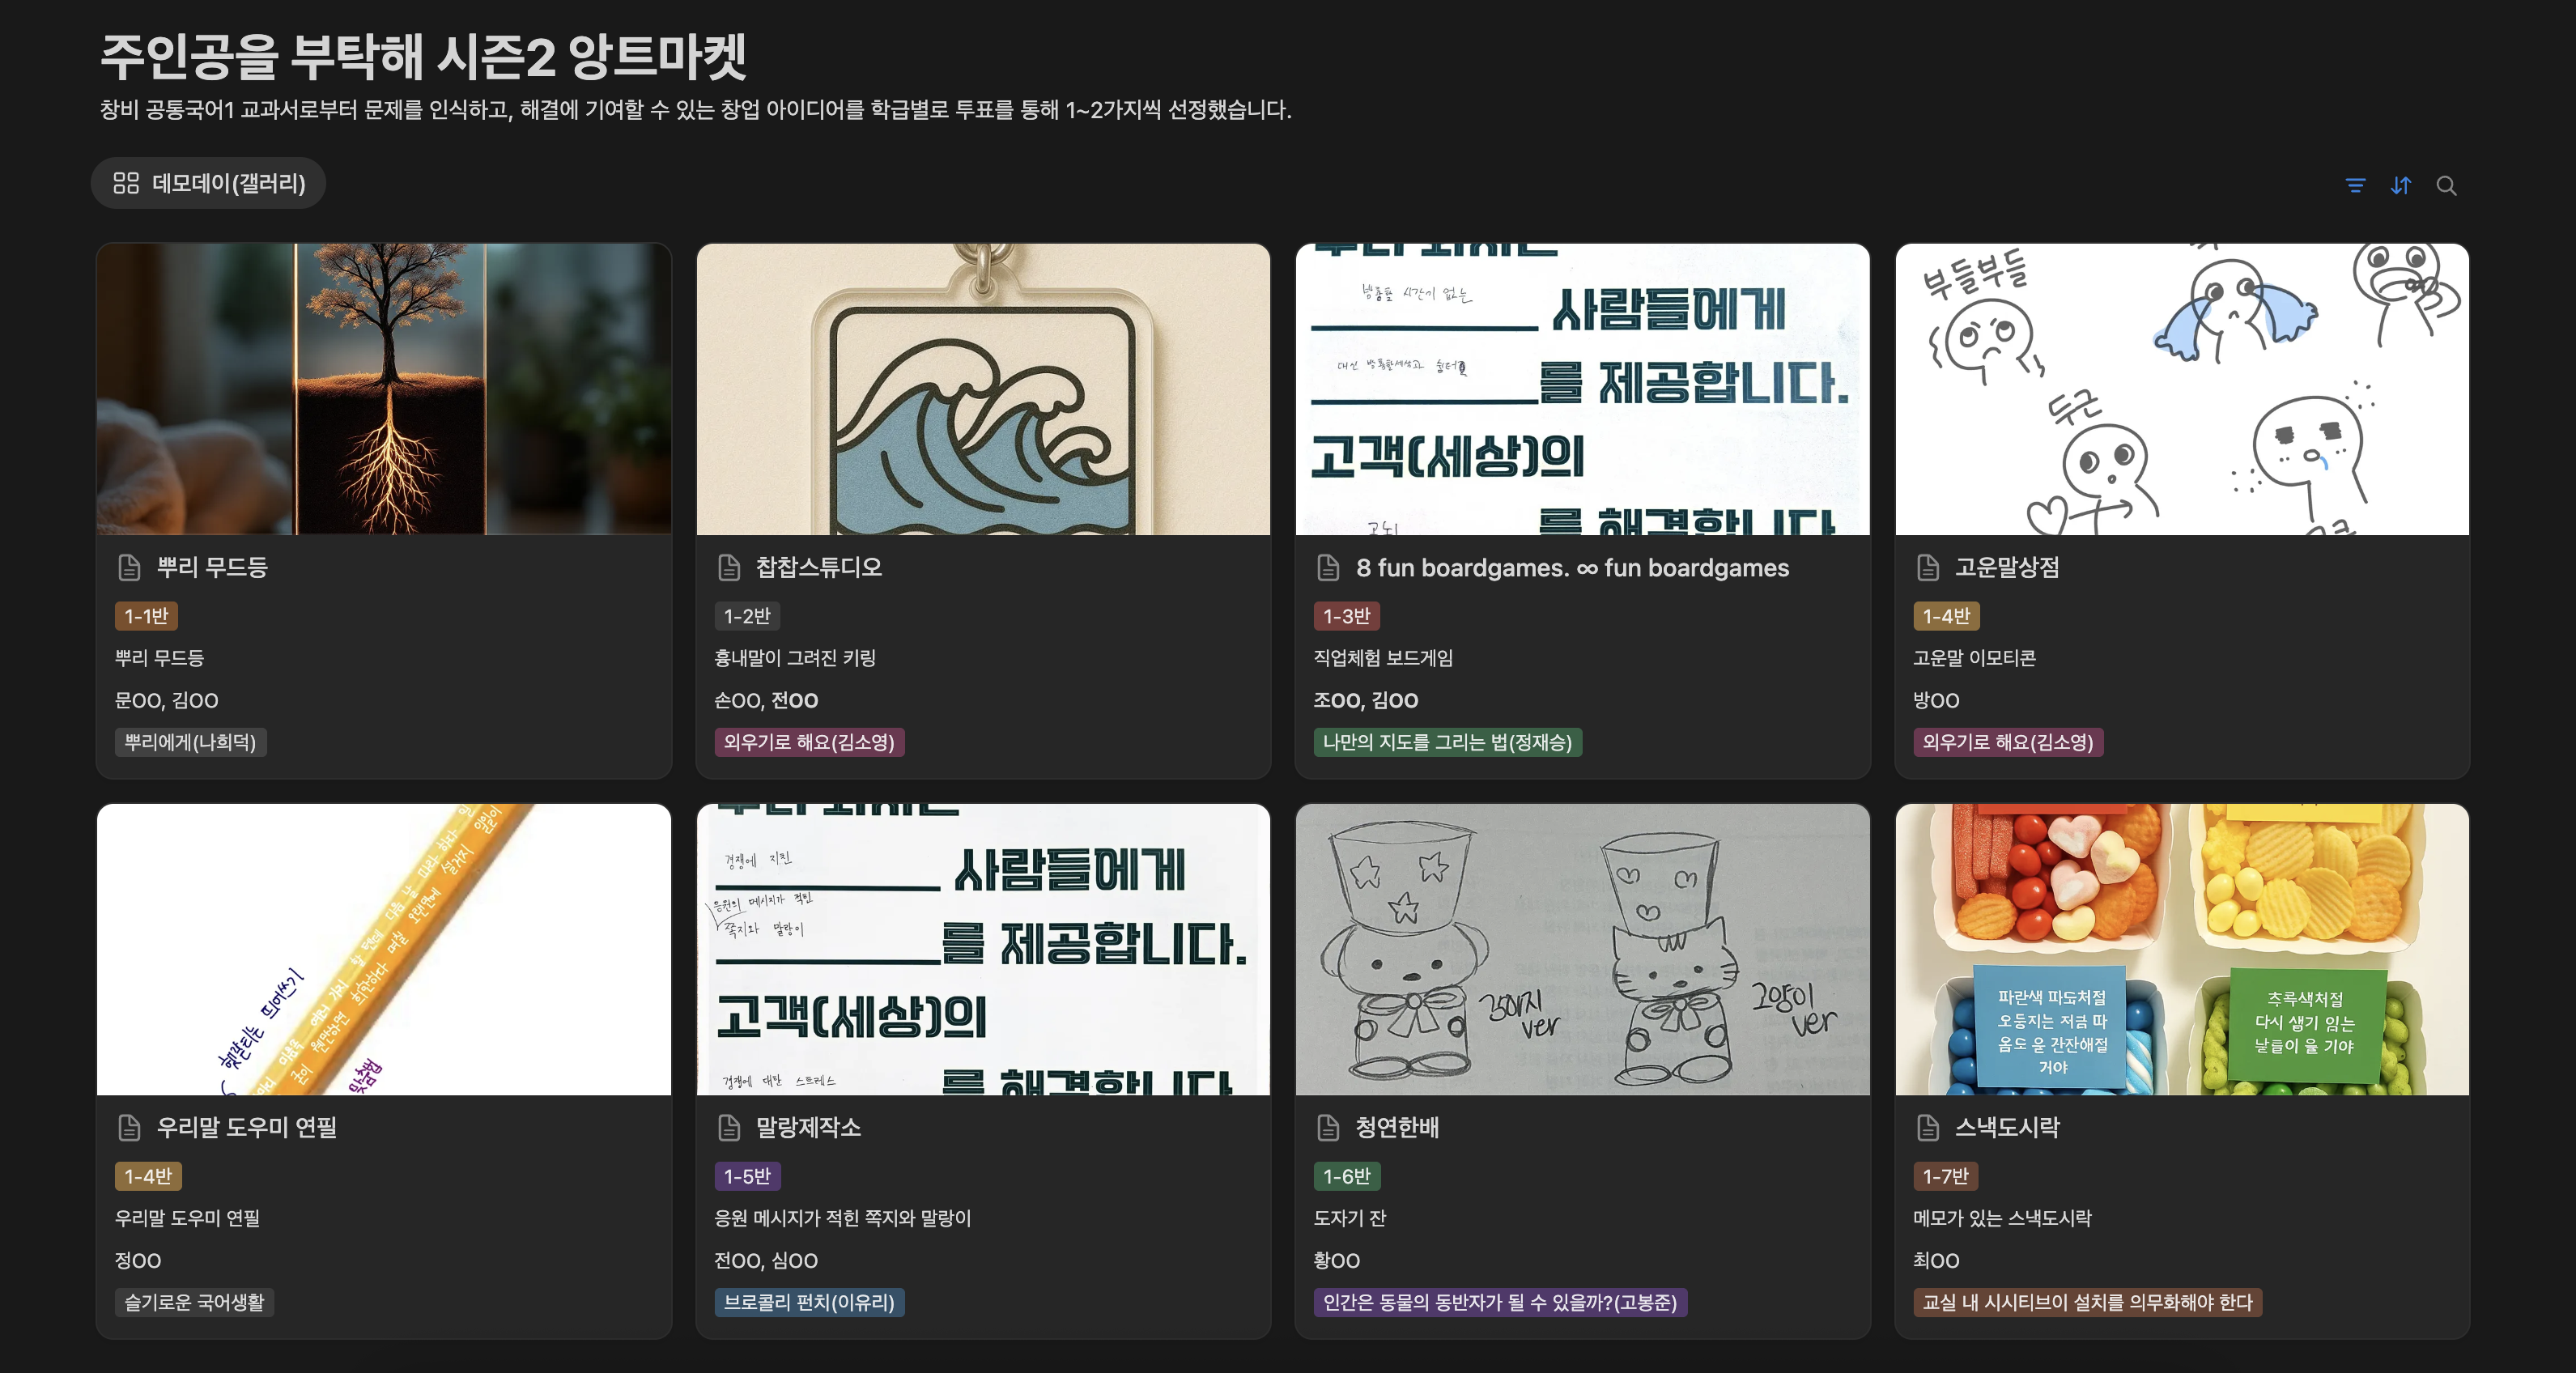Click page icon next to 뿌리 무드등
Viewport: 2576px width, 1373px height.
pos(129,567)
